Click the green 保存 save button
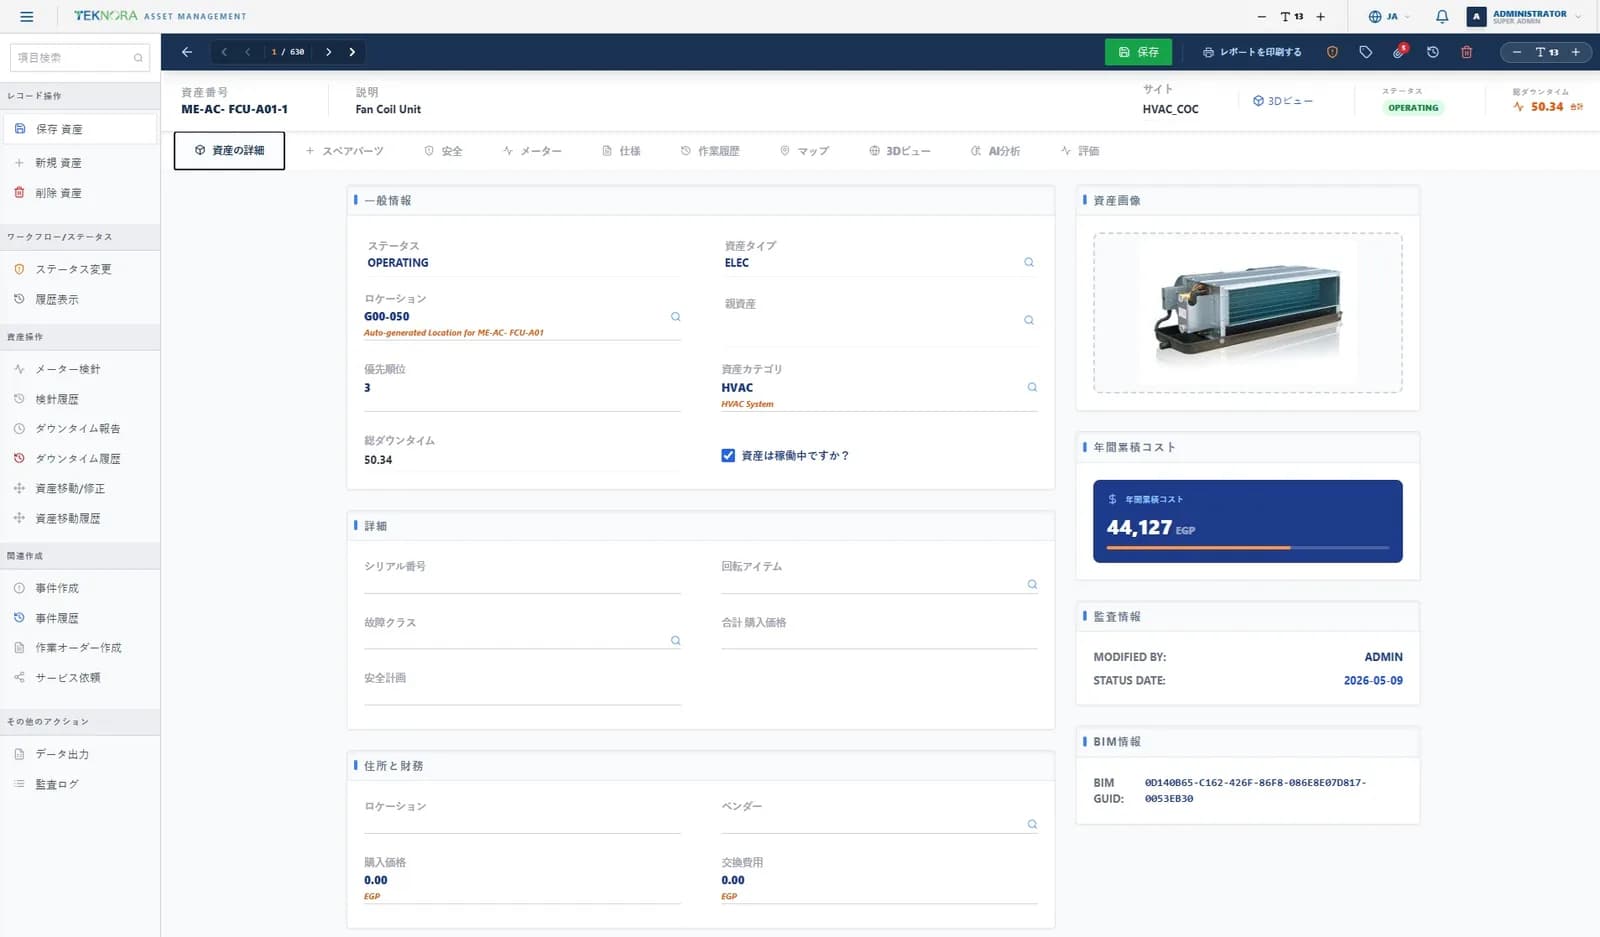This screenshot has width=1600, height=937. (1138, 52)
